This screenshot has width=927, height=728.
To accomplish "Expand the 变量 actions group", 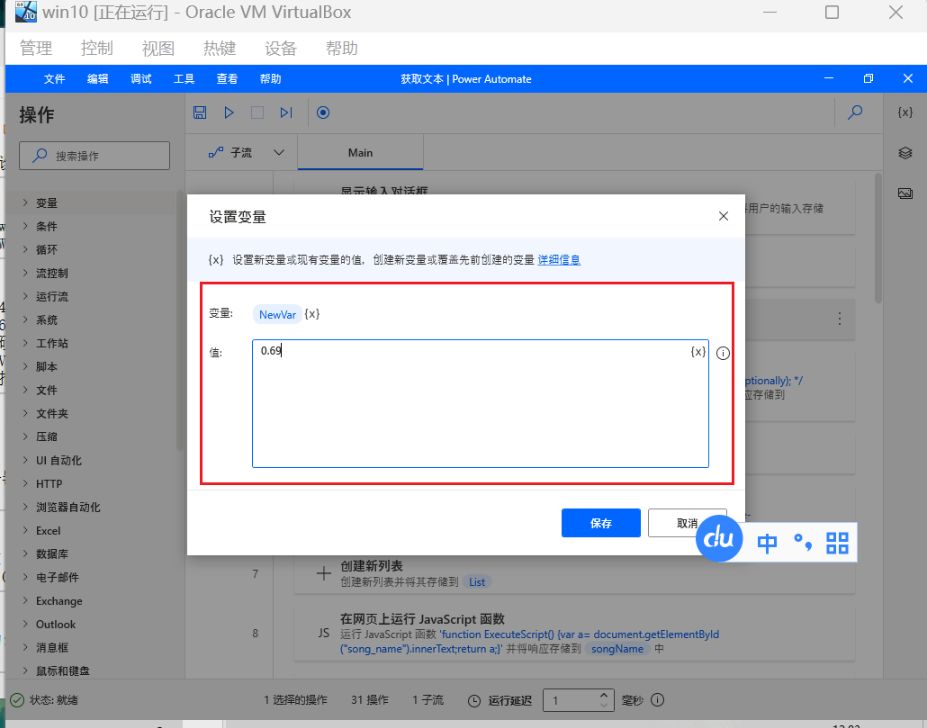I will [46, 203].
